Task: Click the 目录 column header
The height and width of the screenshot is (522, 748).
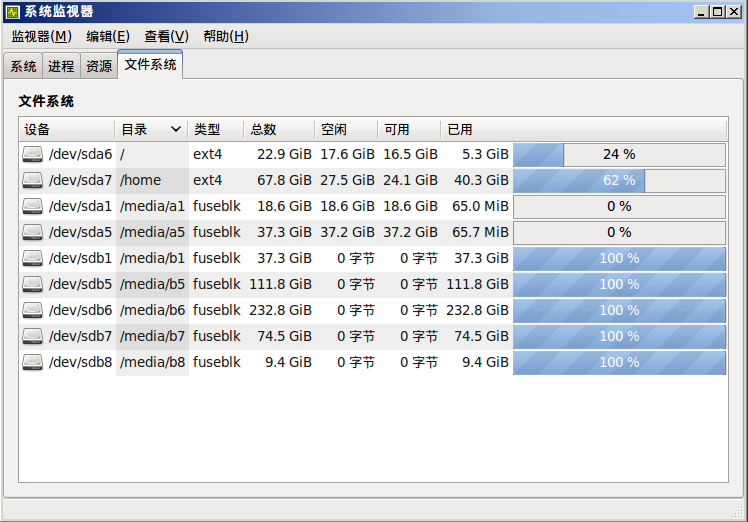Action: [151, 129]
